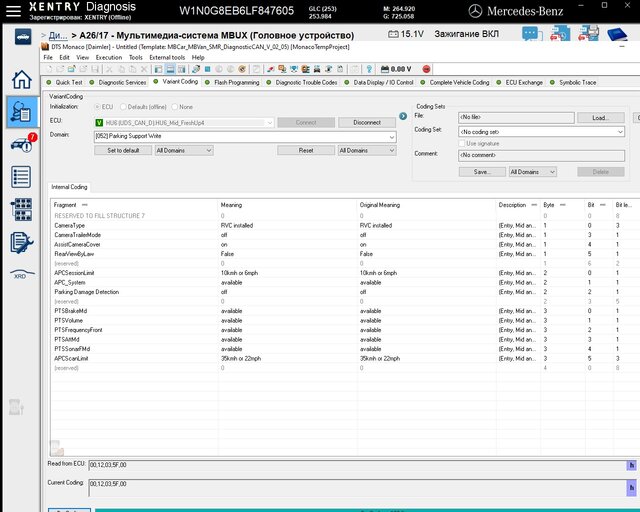Screen dimensions: 640x512
Task: Follow the breadcrumb link before A26/17
Action: point(58,36)
